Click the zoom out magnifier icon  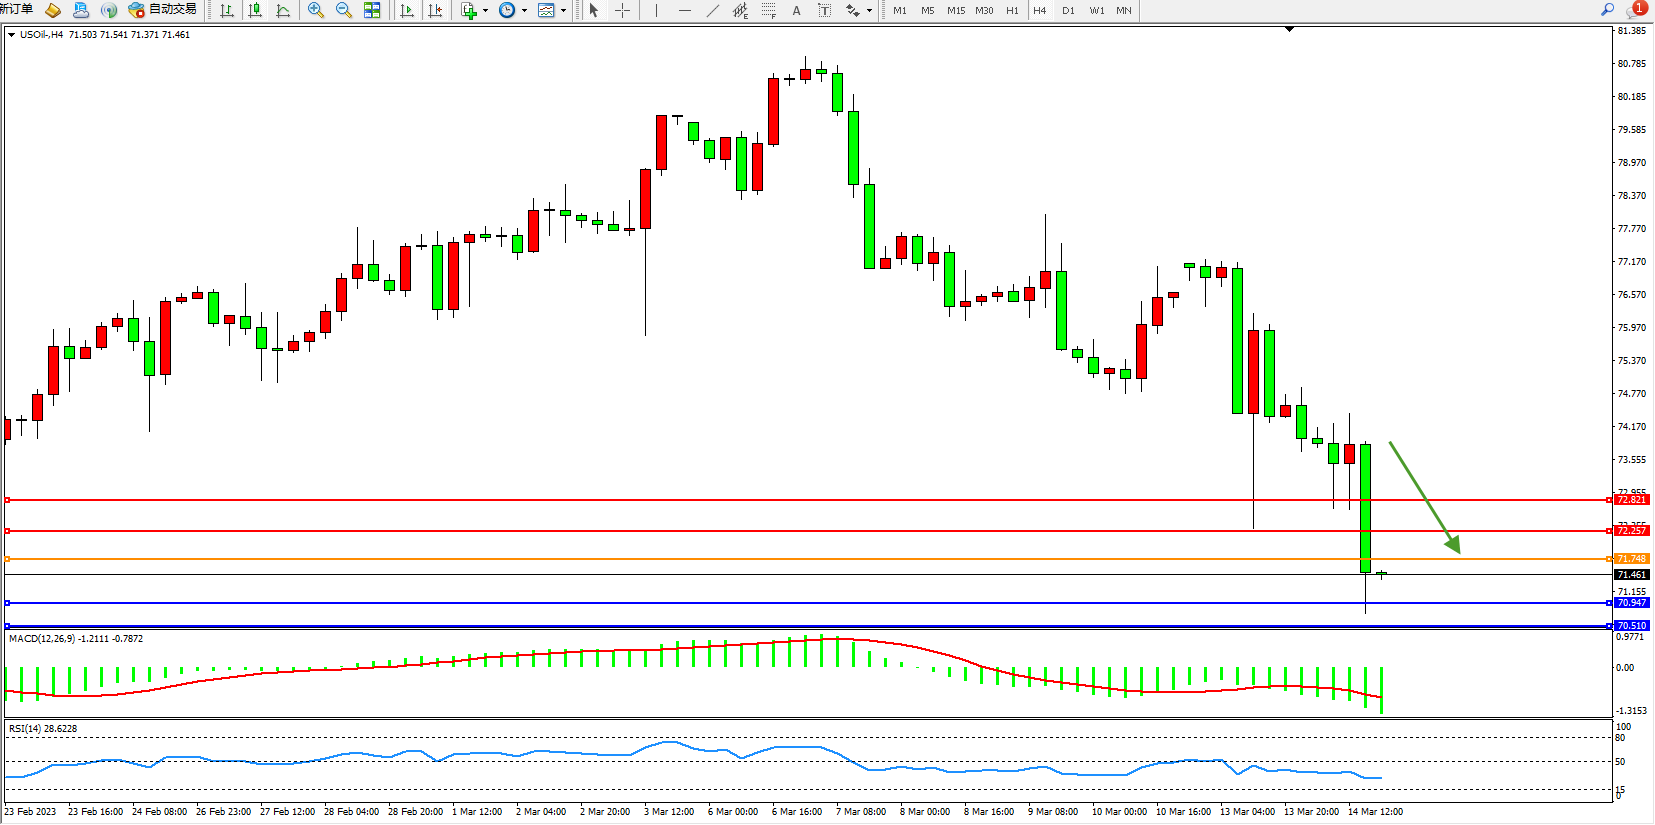click(x=344, y=10)
